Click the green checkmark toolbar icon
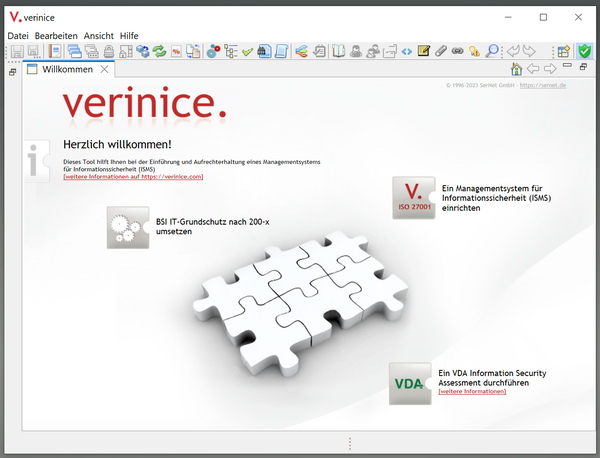Image resolution: width=600 pixels, height=458 pixels. point(247,51)
